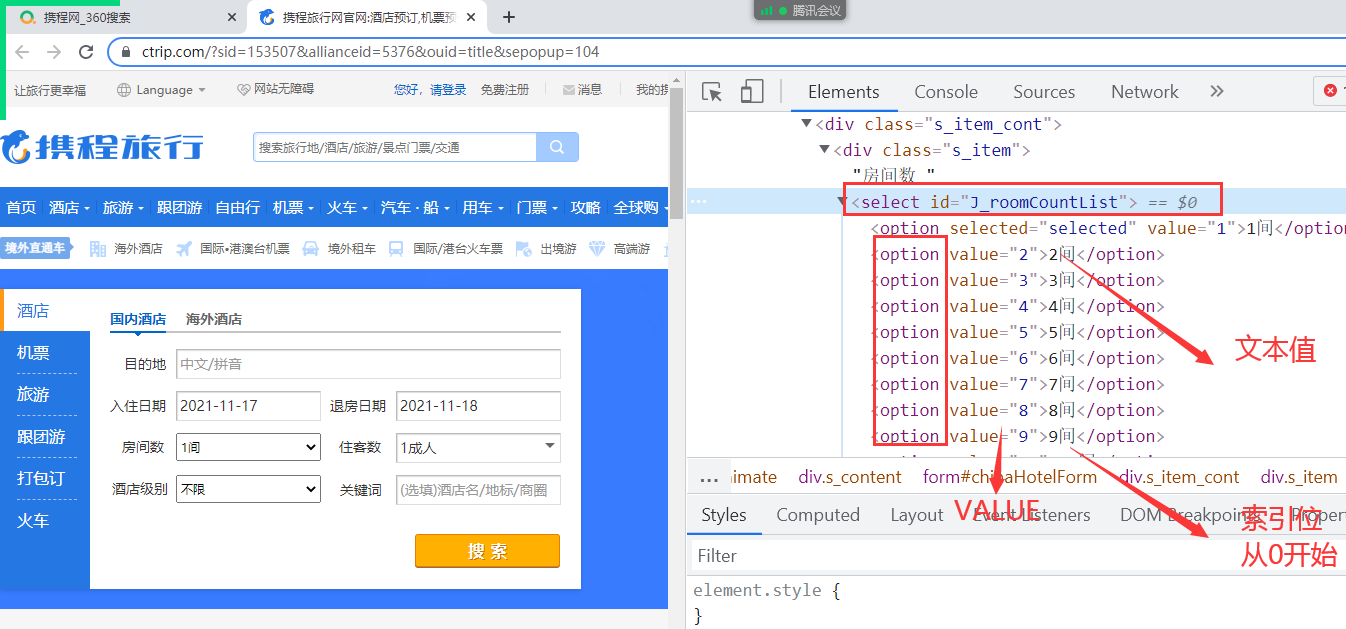
Task: Click 攻略 in the navigation bar
Action: (x=586, y=207)
